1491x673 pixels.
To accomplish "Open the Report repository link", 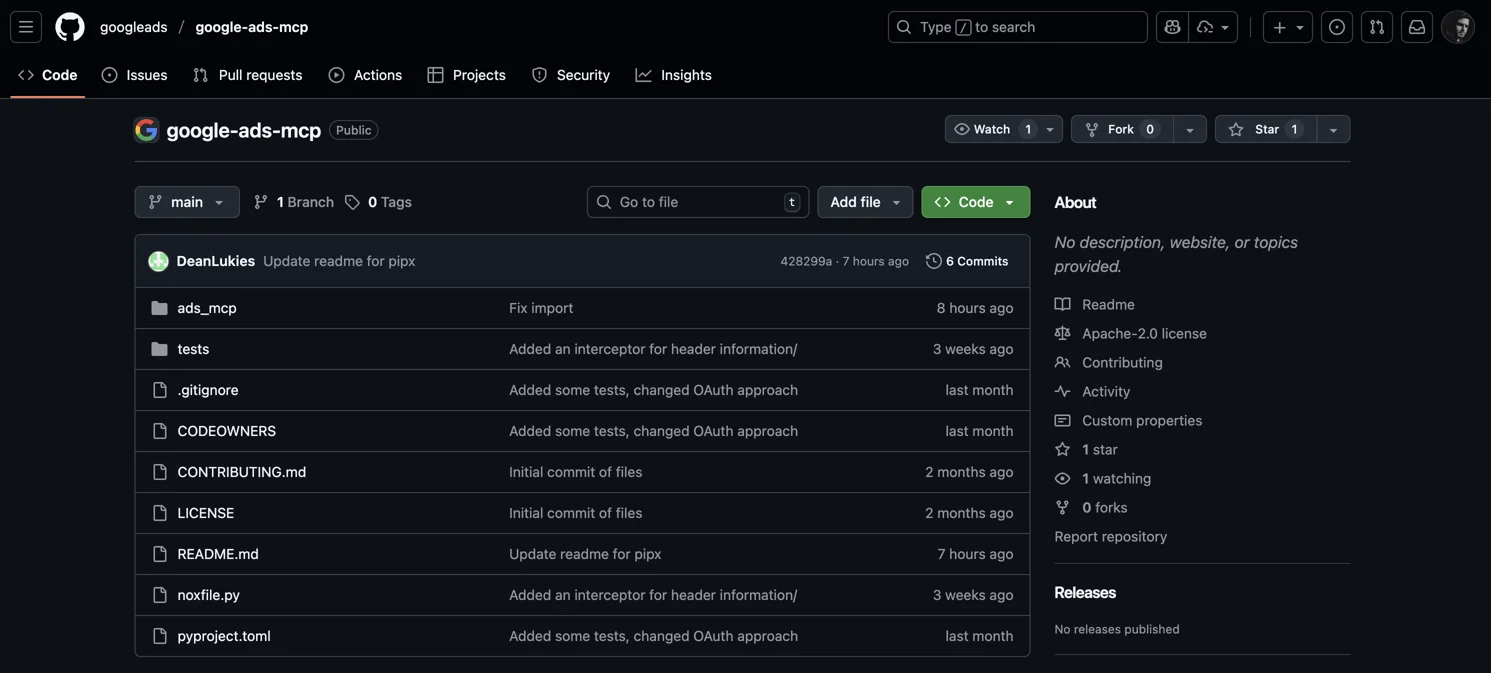I will [x=1110, y=536].
